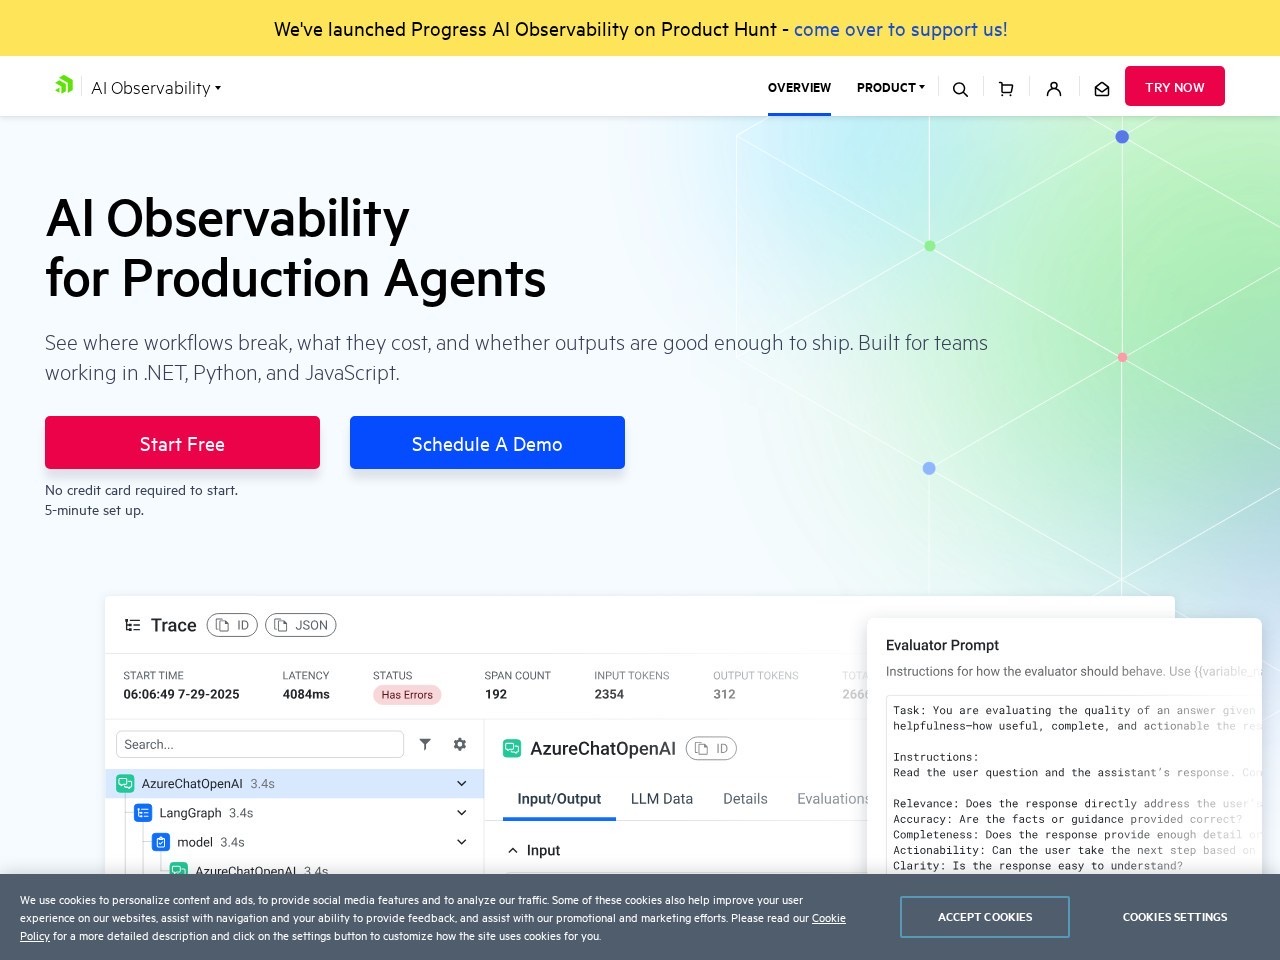The image size is (1280, 960).
Task: Open the AI Observability product dropdown
Action: 156,88
